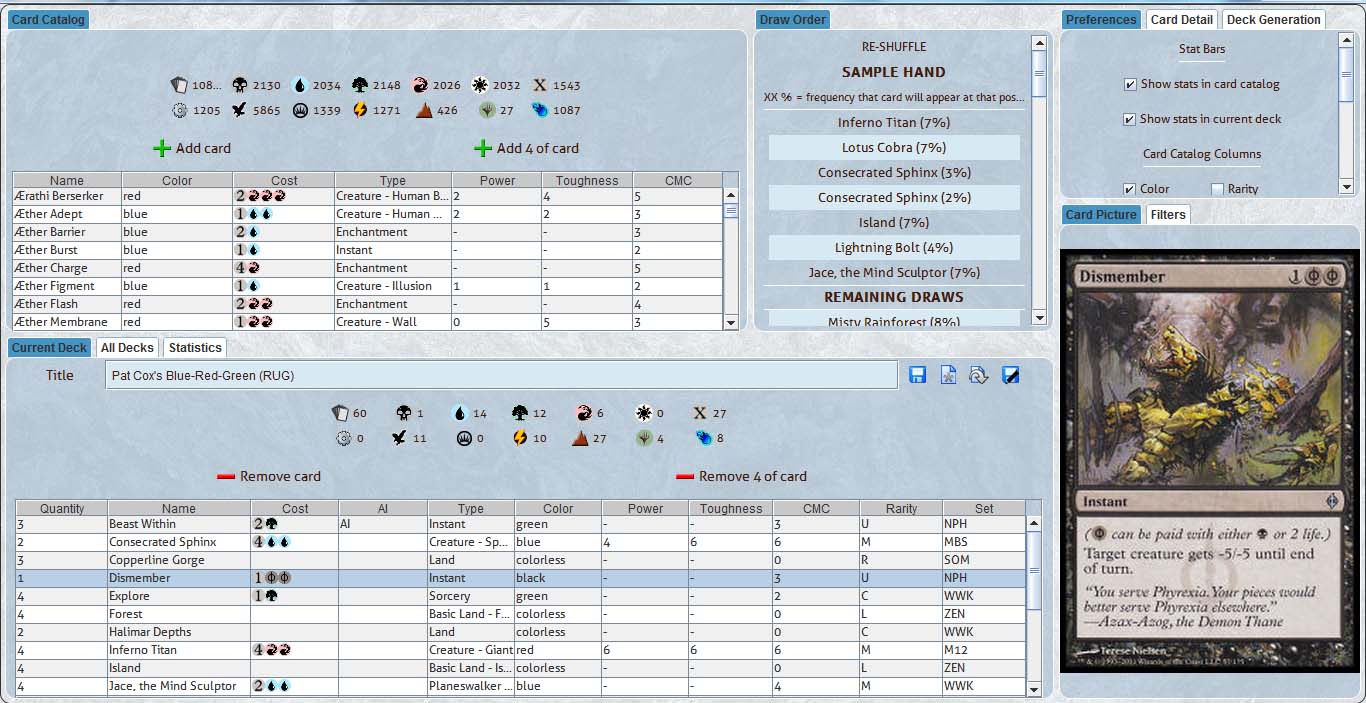Click the black skull icon in Card Catalog stats
The height and width of the screenshot is (703, 1366).
(240, 86)
